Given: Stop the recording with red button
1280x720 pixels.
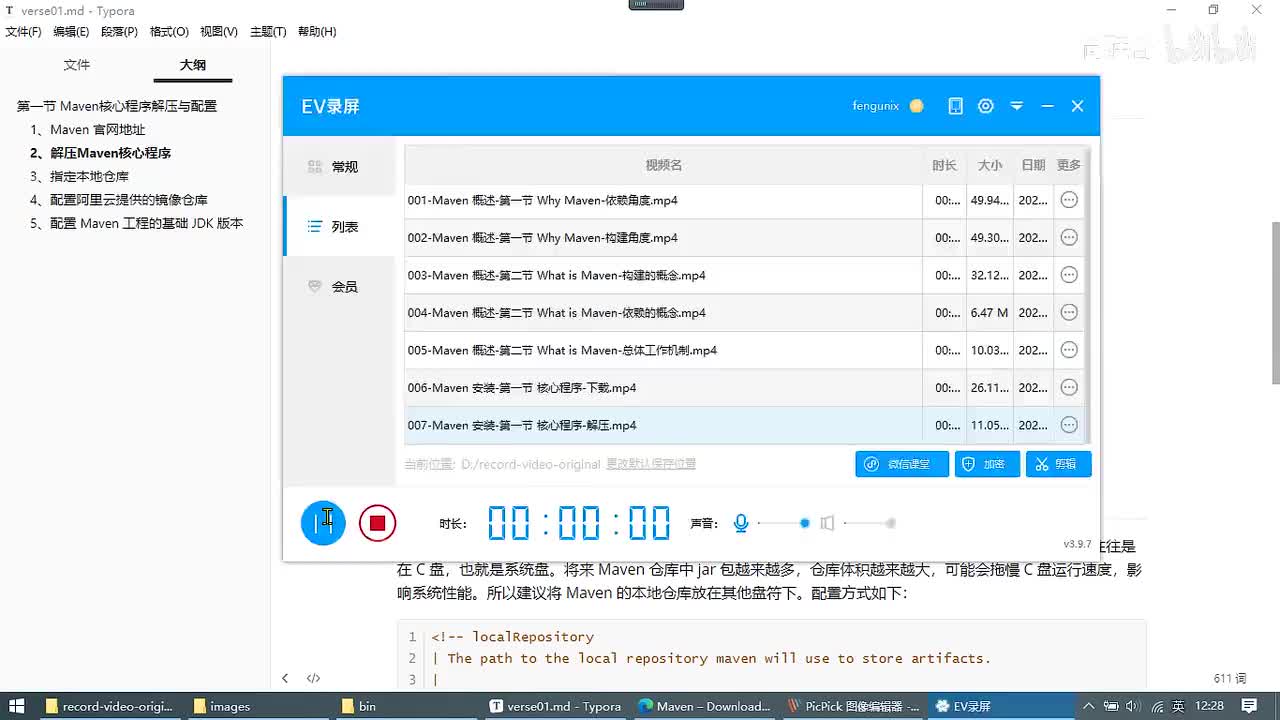Looking at the screenshot, I should click(377, 523).
